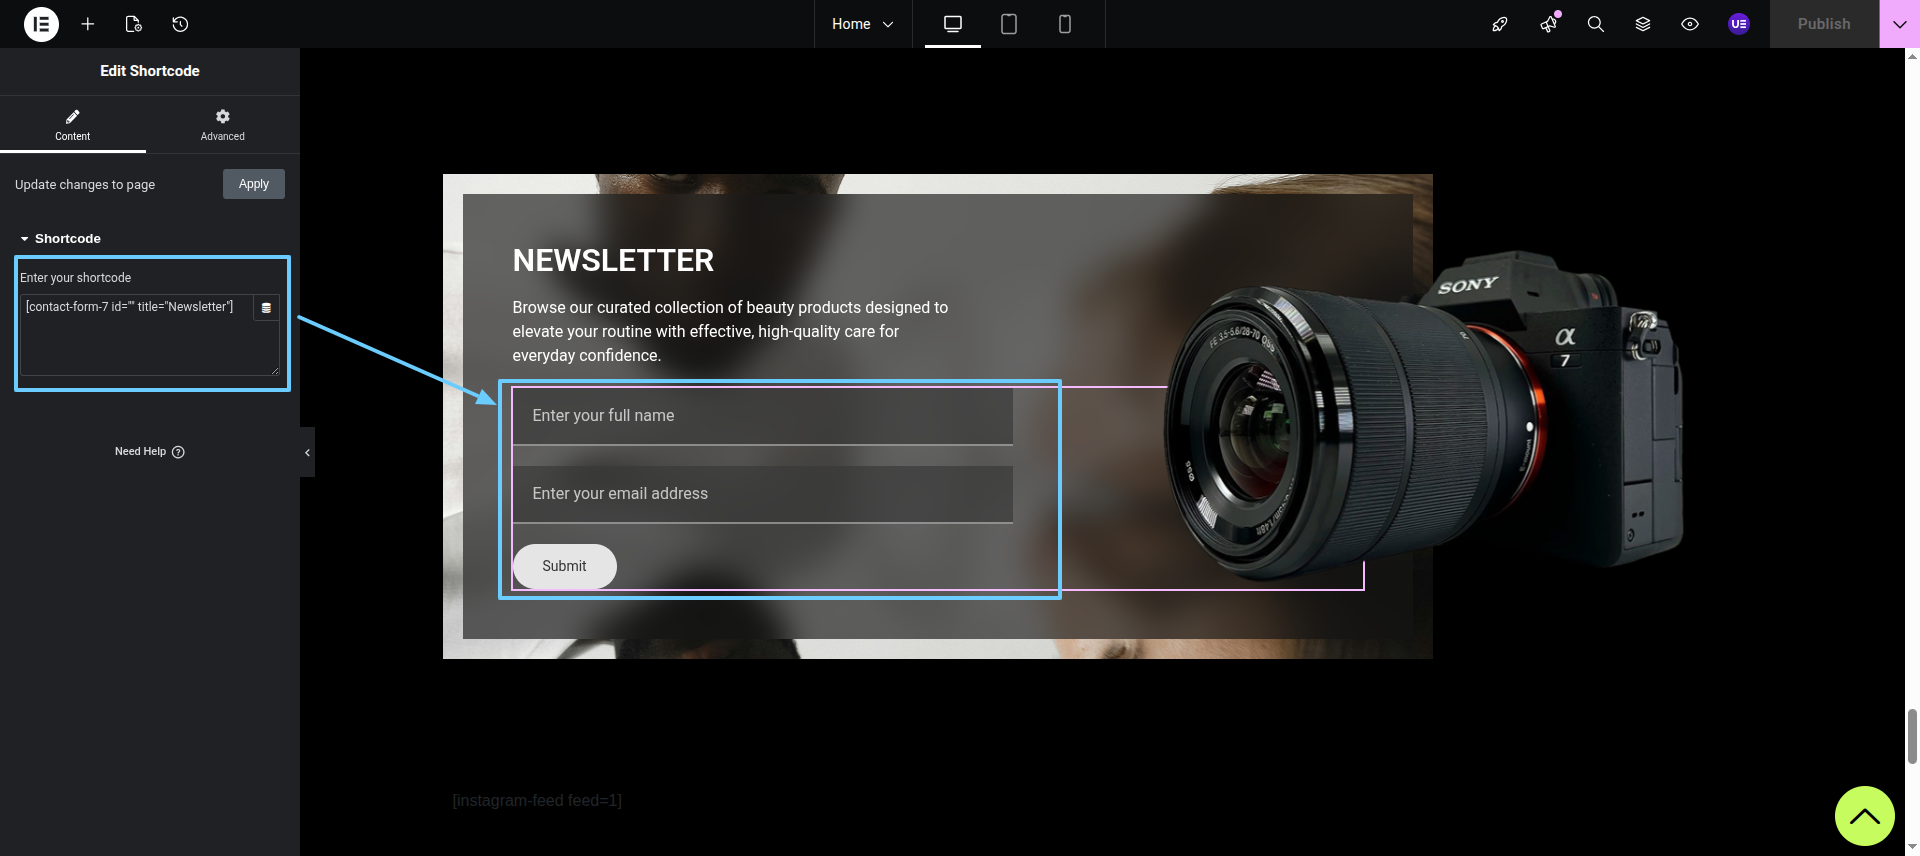Open What's New megaphone notifications
The image size is (1920, 856).
(x=1548, y=24)
